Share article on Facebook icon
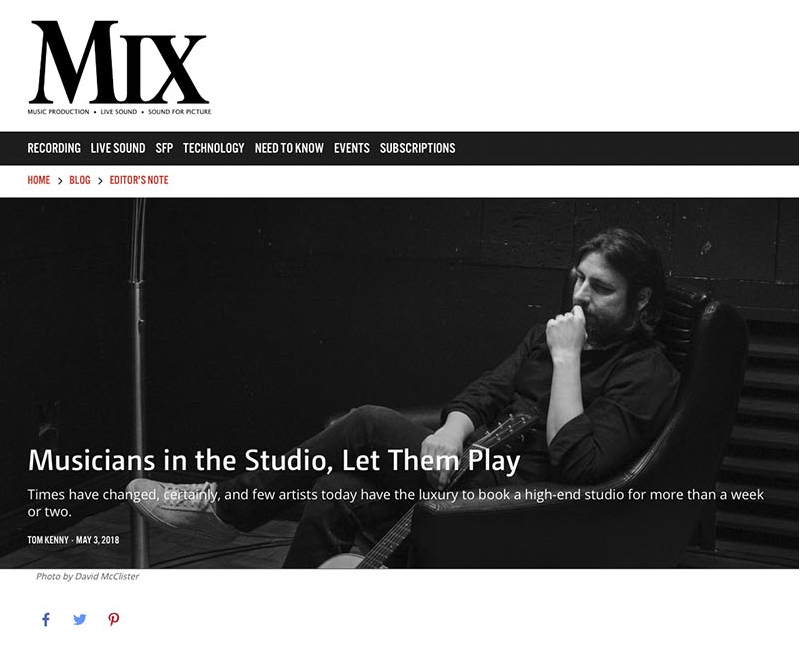Viewport: 800px width, 650px height. (x=46, y=619)
